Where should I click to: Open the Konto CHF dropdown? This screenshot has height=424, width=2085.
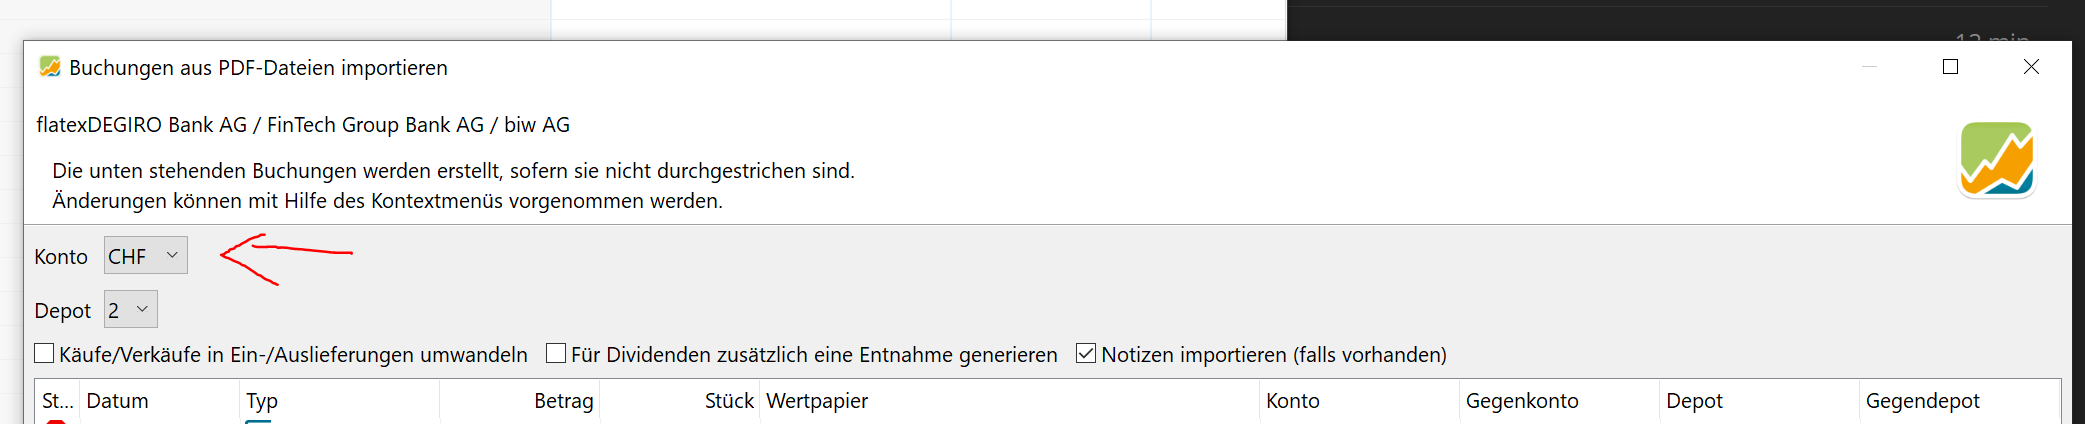pos(146,256)
